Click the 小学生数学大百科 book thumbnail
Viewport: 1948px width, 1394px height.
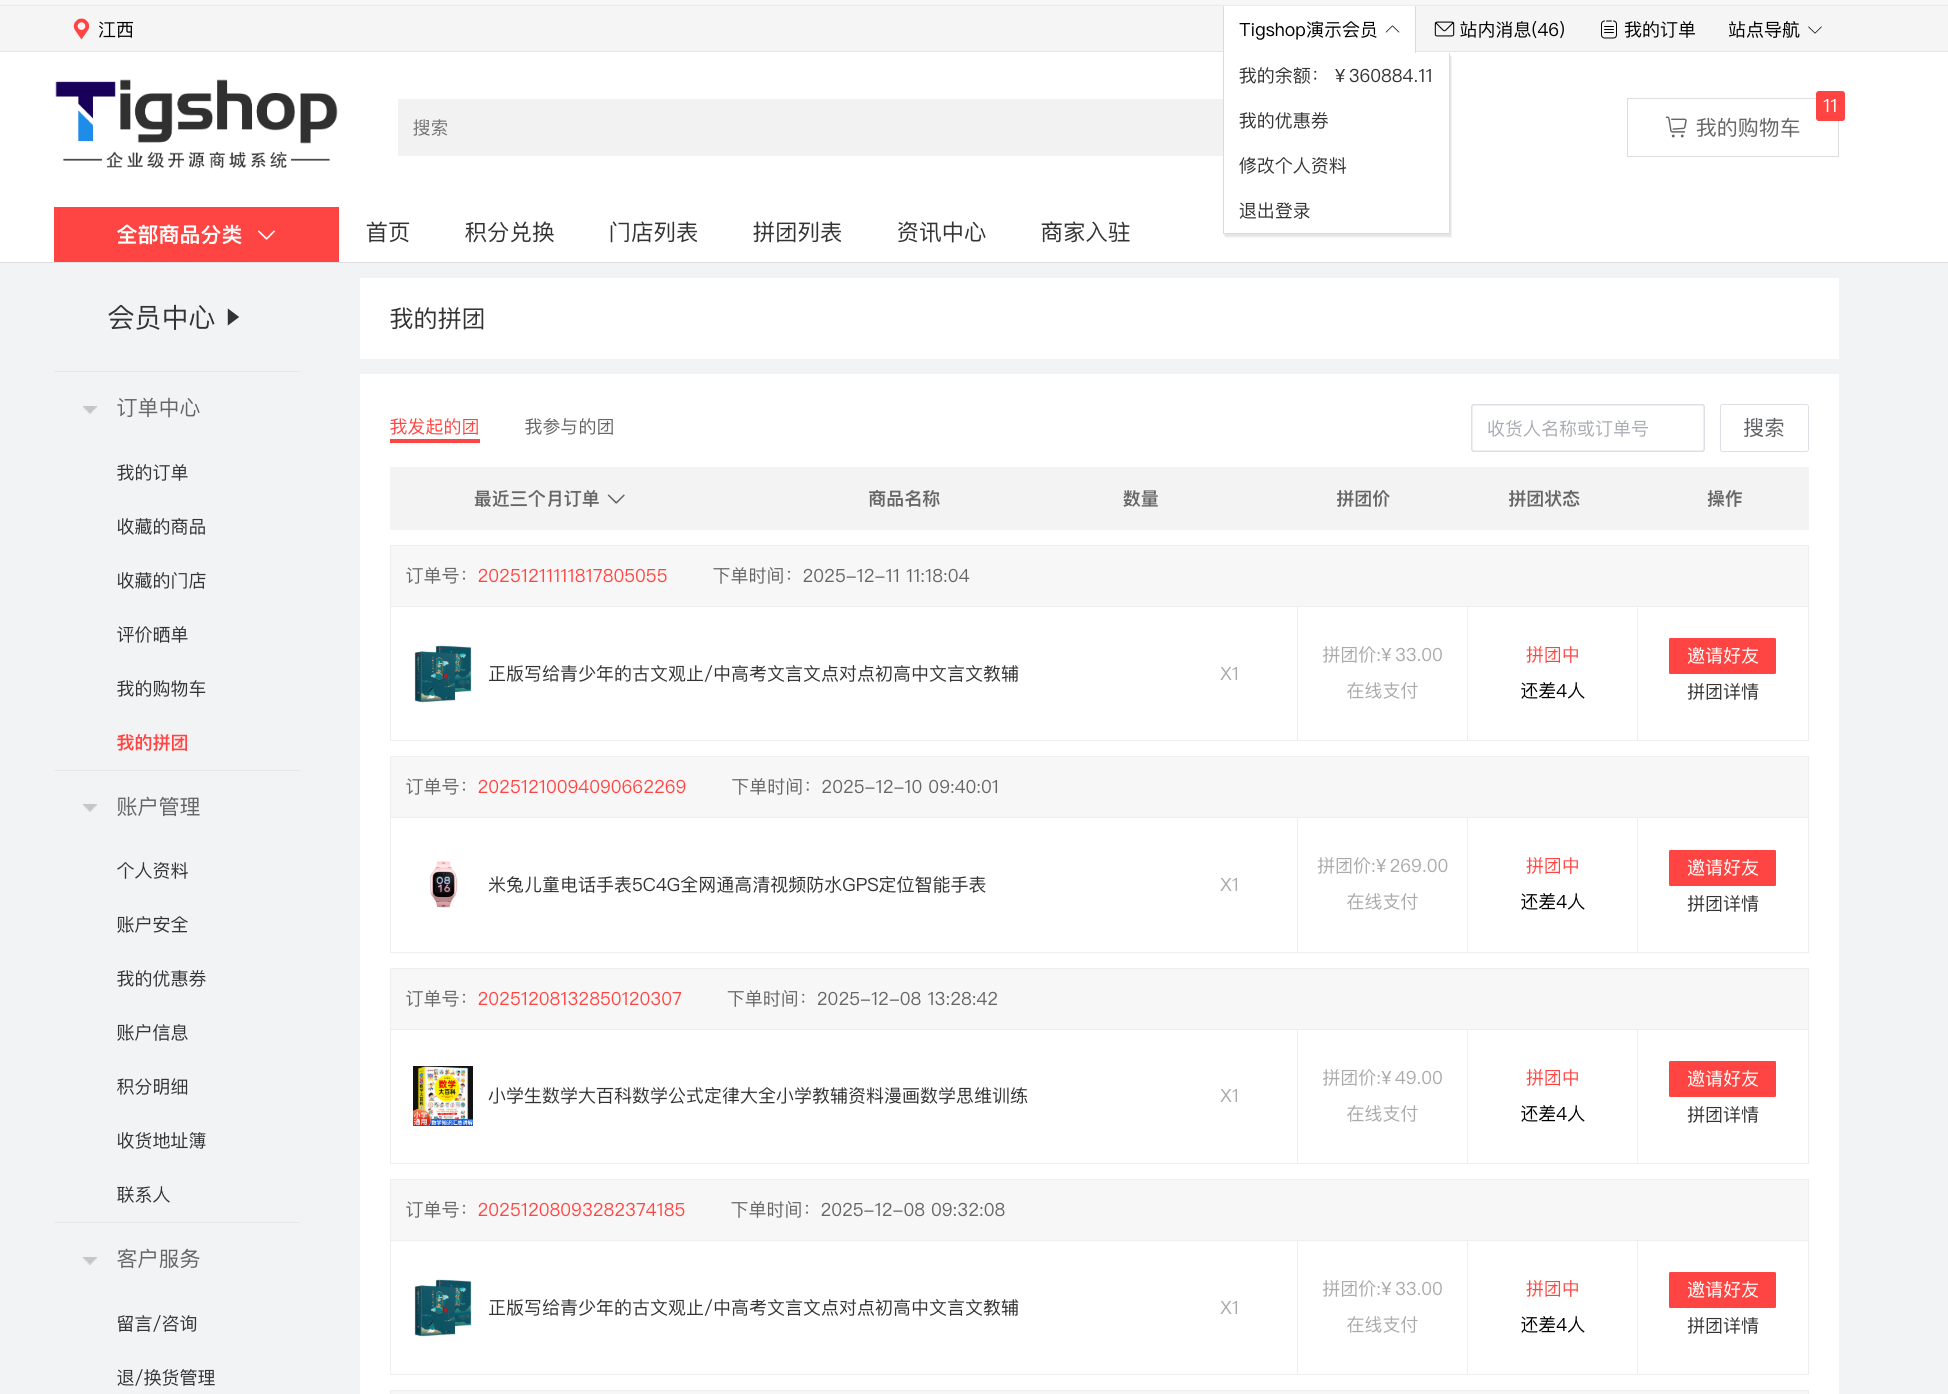pyautogui.click(x=443, y=1095)
